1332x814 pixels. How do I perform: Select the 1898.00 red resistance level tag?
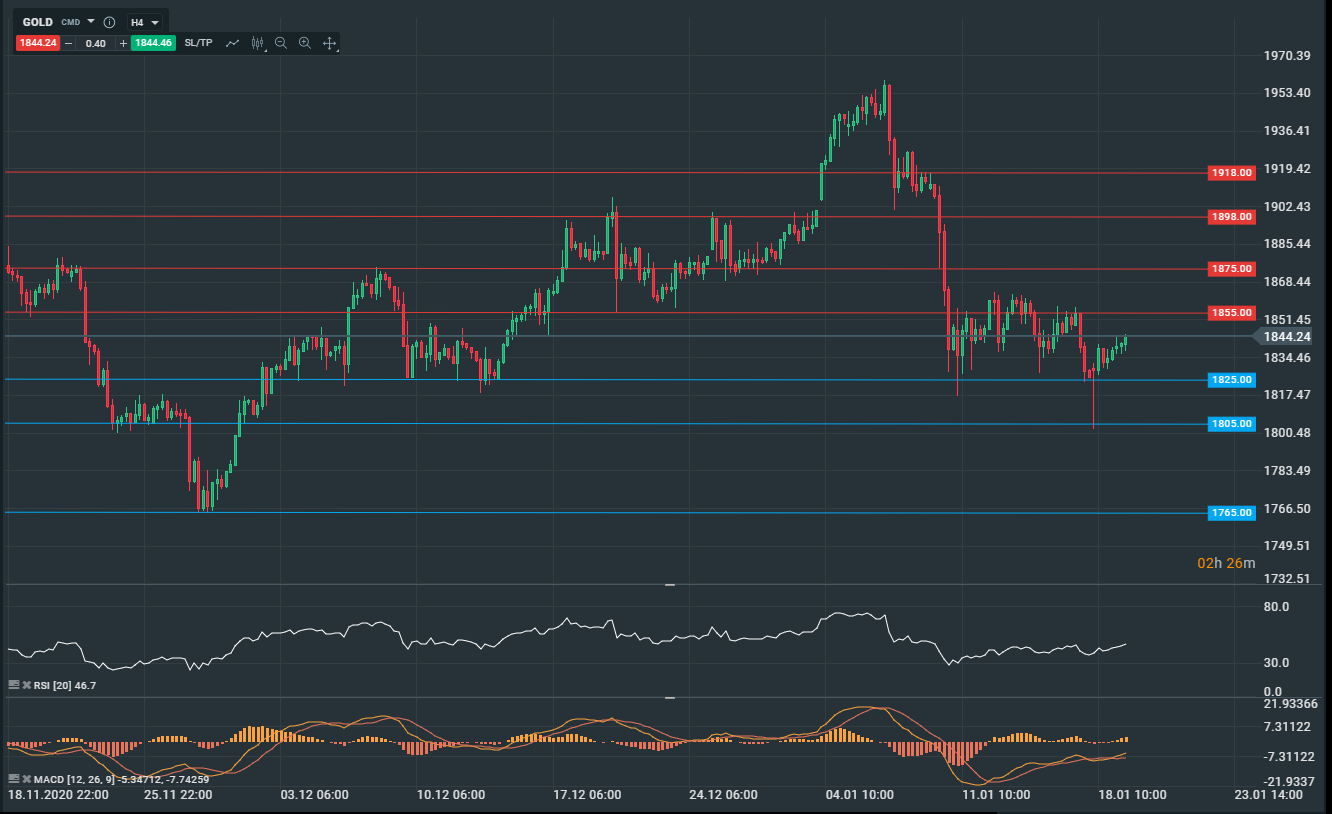point(1231,216)
